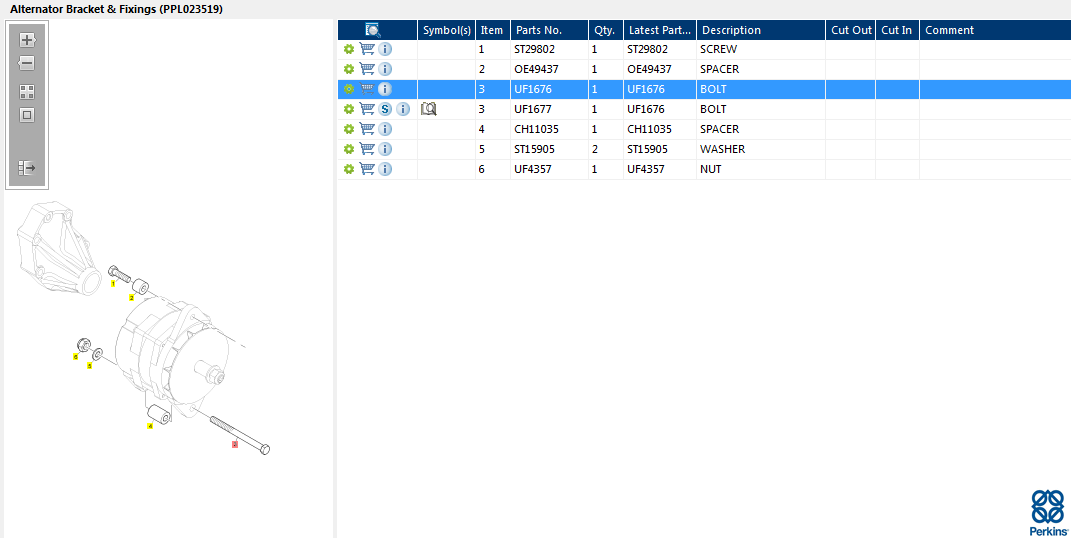Click callout 6 by the nut in the diagram
The width and height of the screenshot is (1071, 538).
tap(76, 356)
